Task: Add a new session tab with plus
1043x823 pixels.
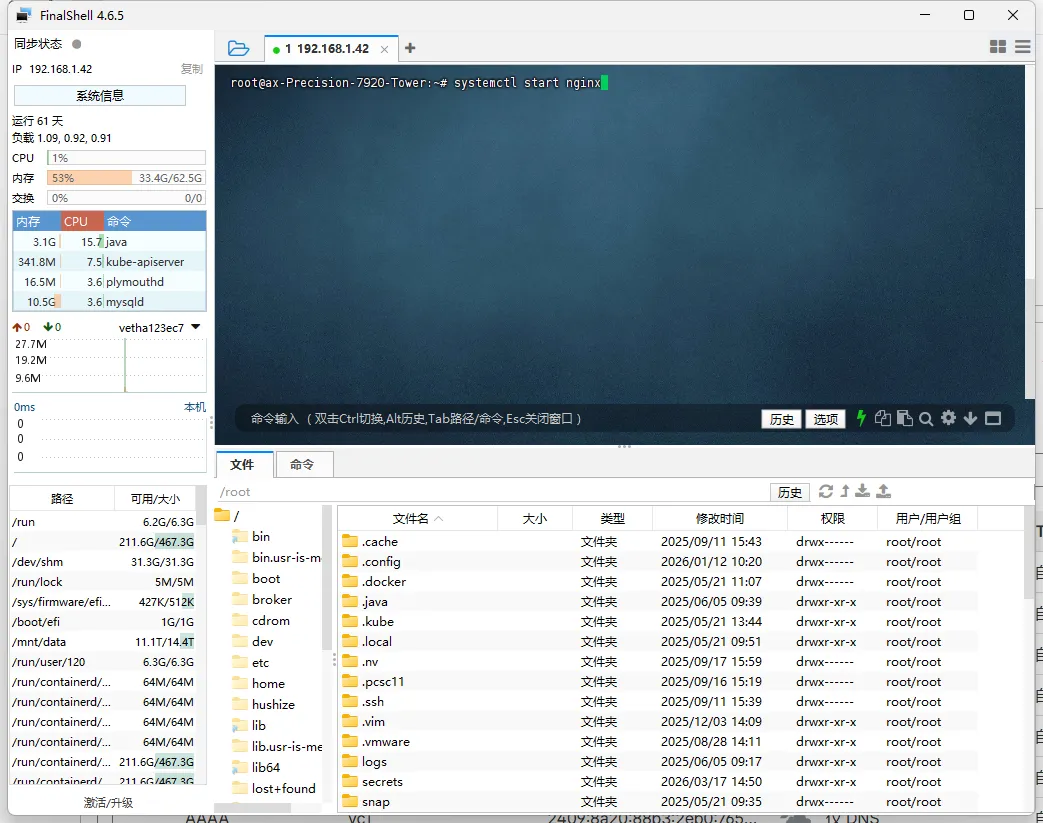Action: (410, 48)
